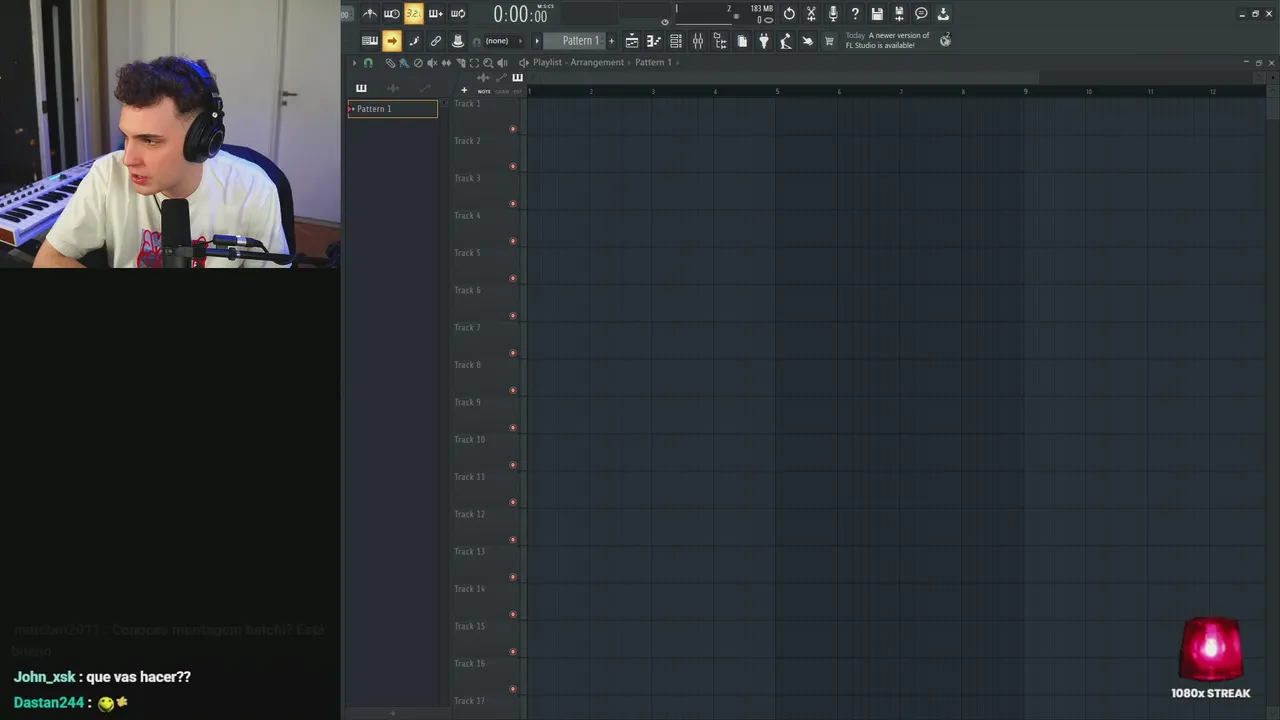1280x720 pixels.
Task: Disable the highlighted recording countdown button
Action: point(414,14)
